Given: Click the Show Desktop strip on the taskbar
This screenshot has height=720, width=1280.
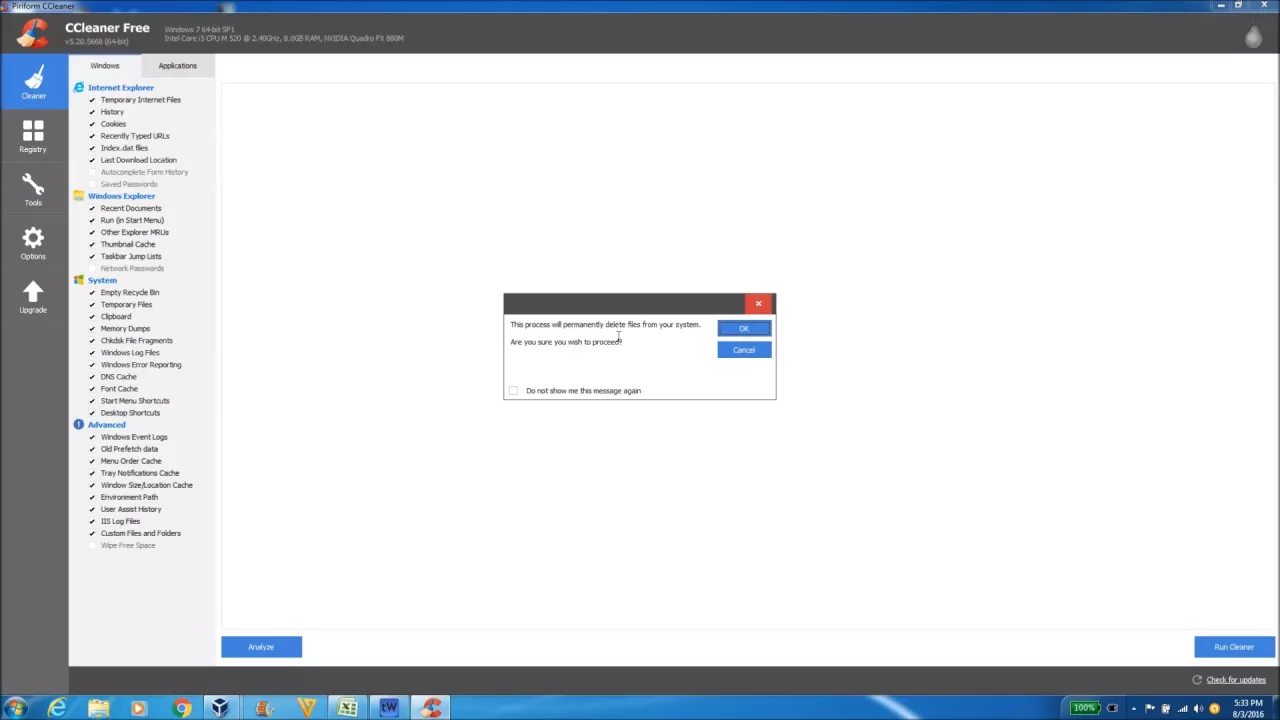Looking at the screenshot, I should pos(1274,708).
